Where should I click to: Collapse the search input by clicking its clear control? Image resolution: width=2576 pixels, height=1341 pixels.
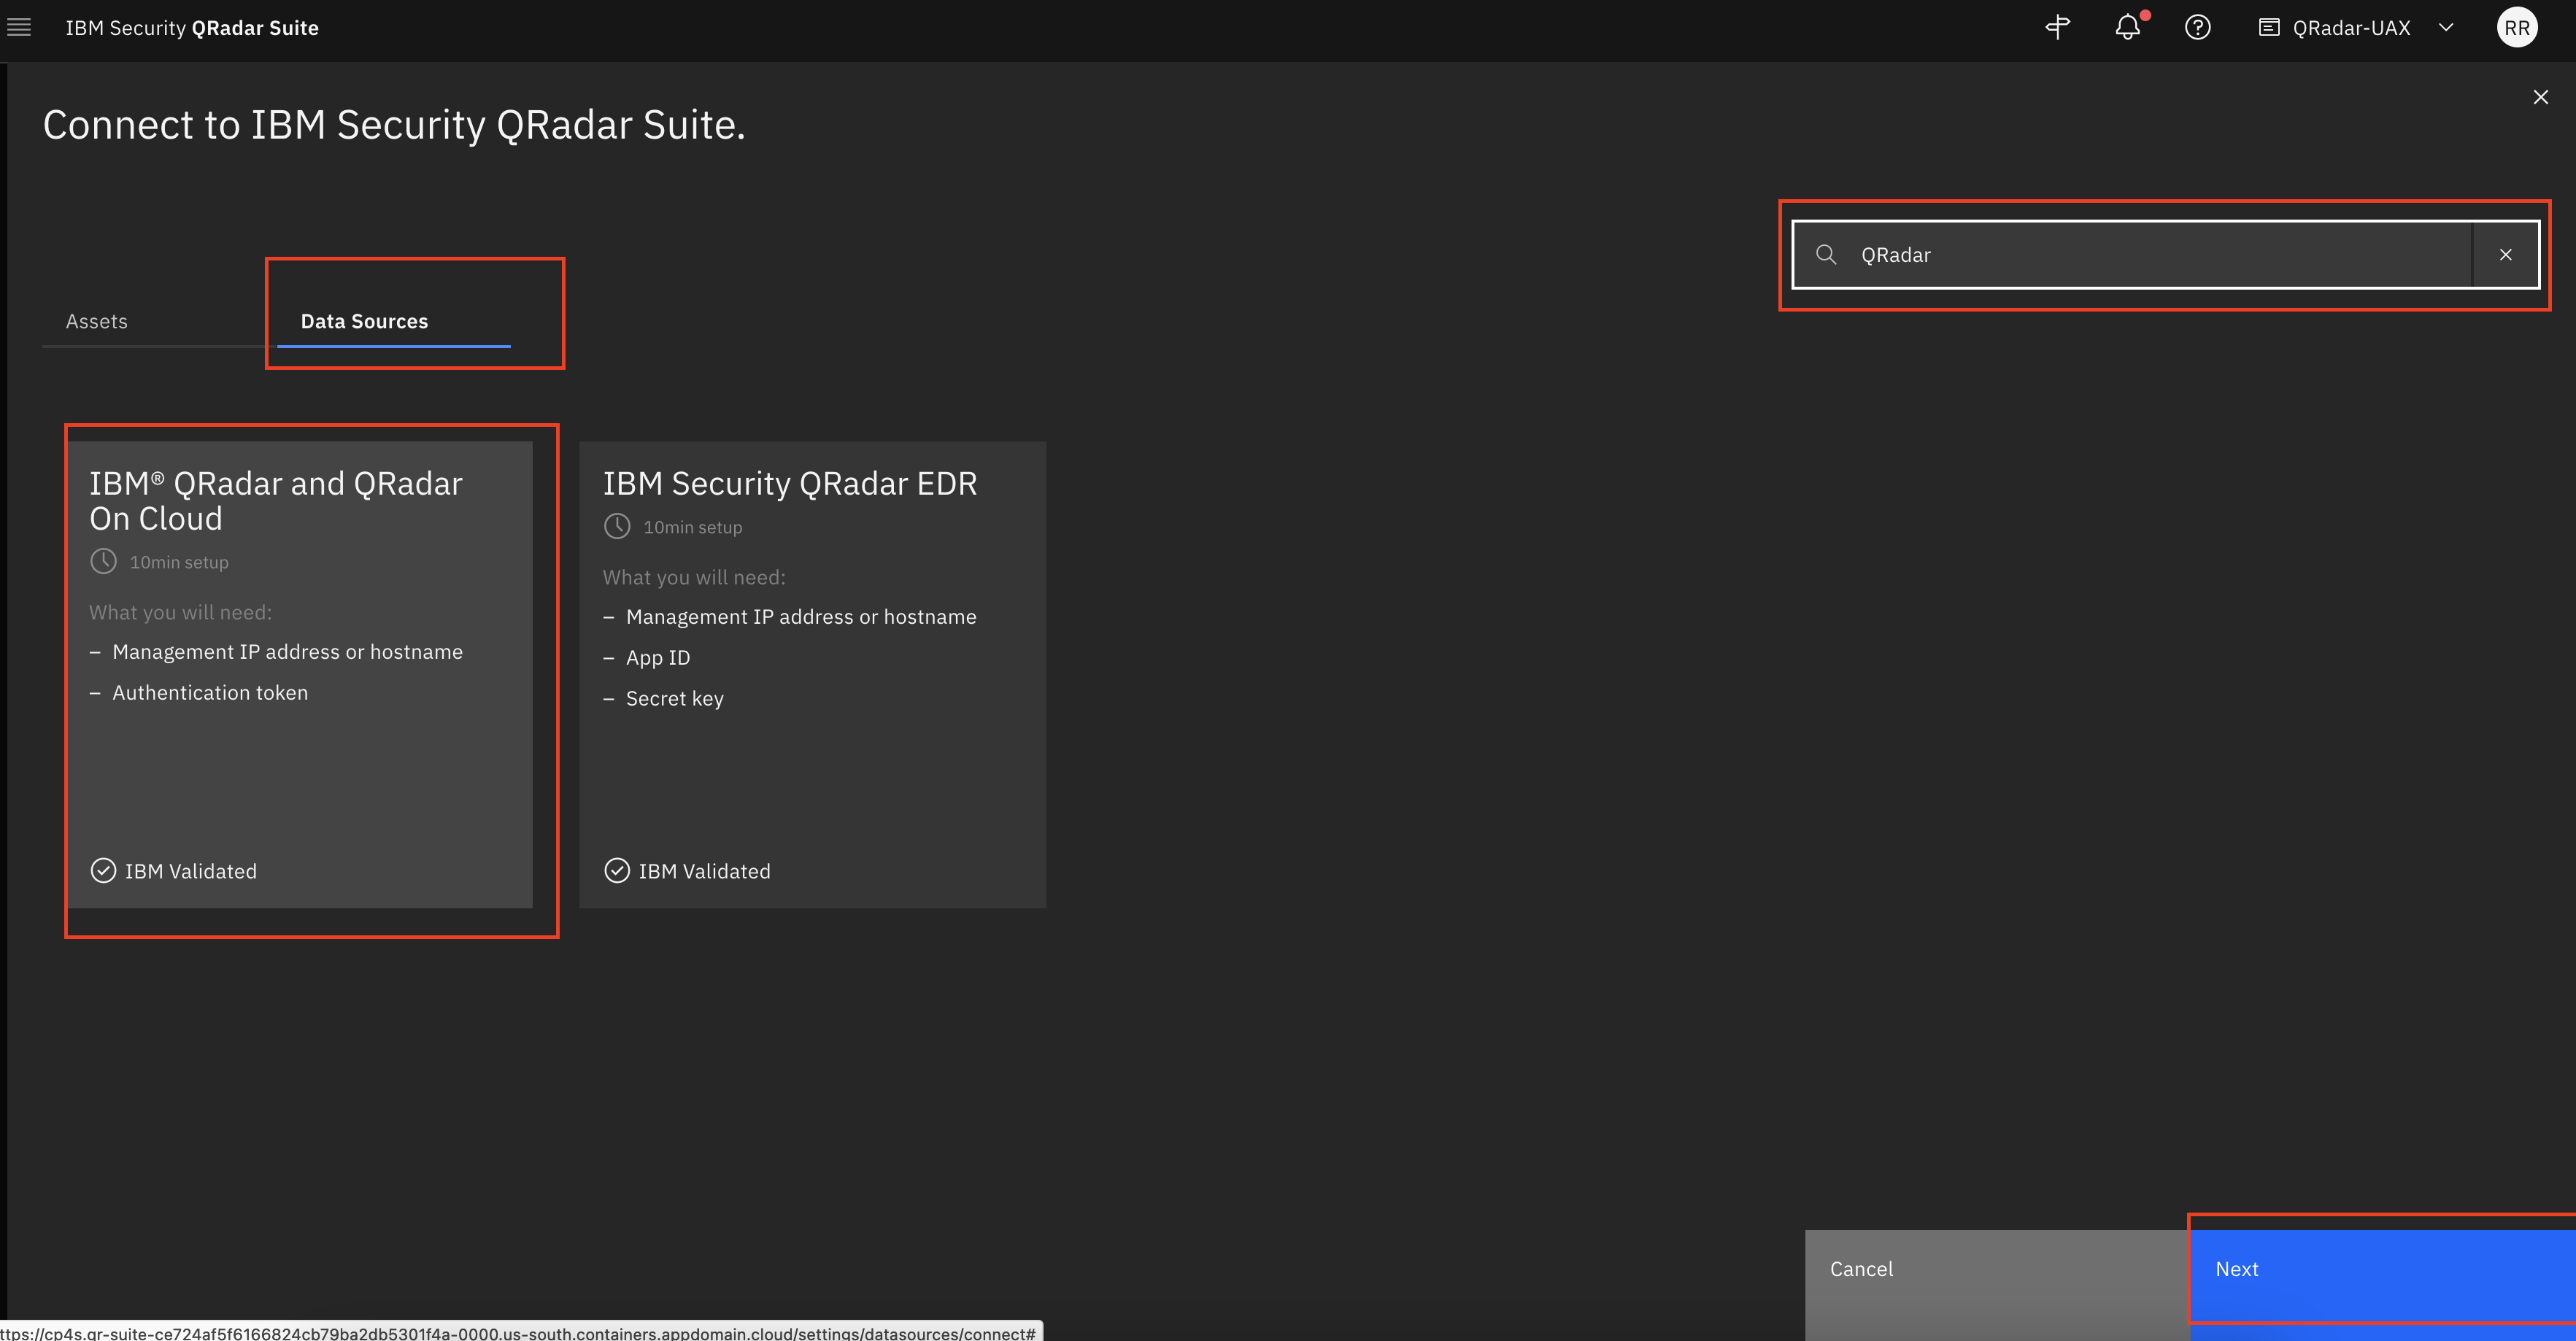(x=2505, y=254)
